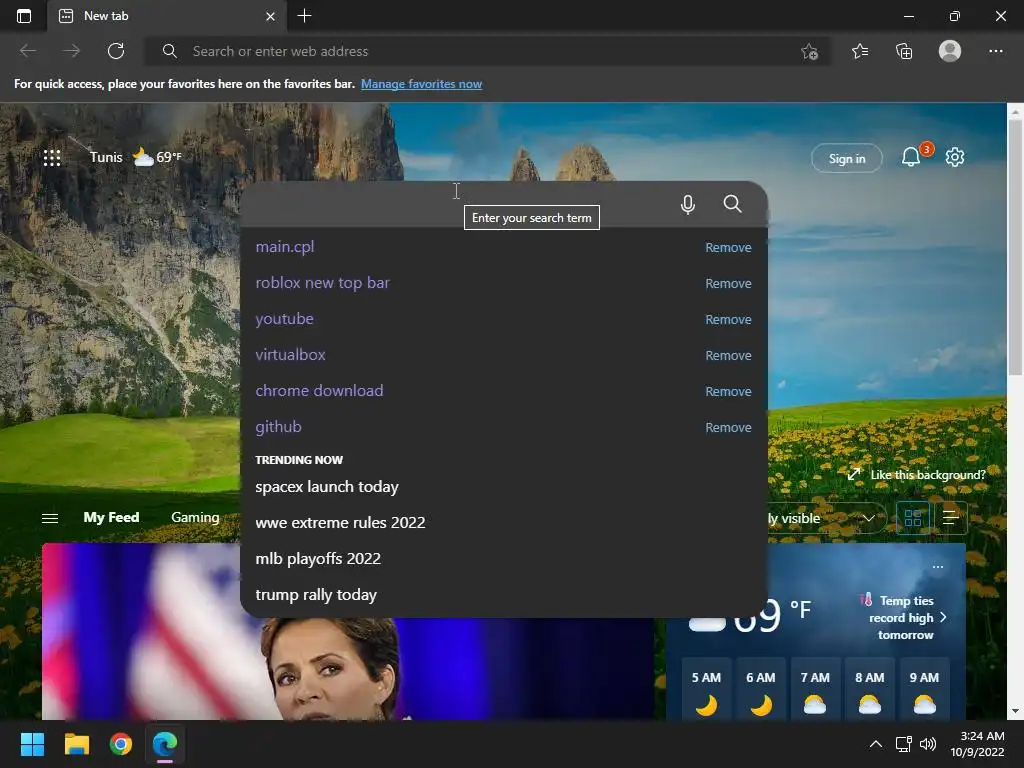The width and height of the screenshot is (1024, 768).
Task: Open the tab actions menu icon
Action: pos(24,16)
